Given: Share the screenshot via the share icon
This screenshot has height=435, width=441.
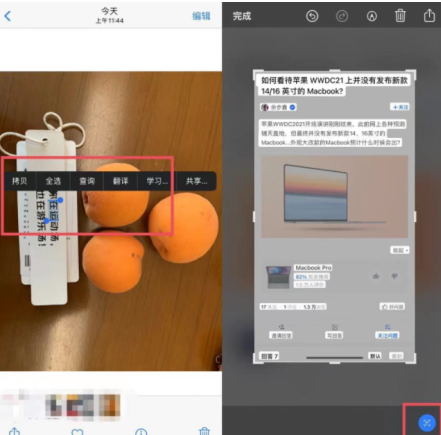Looking at the screenshot, I should [429, 15].
